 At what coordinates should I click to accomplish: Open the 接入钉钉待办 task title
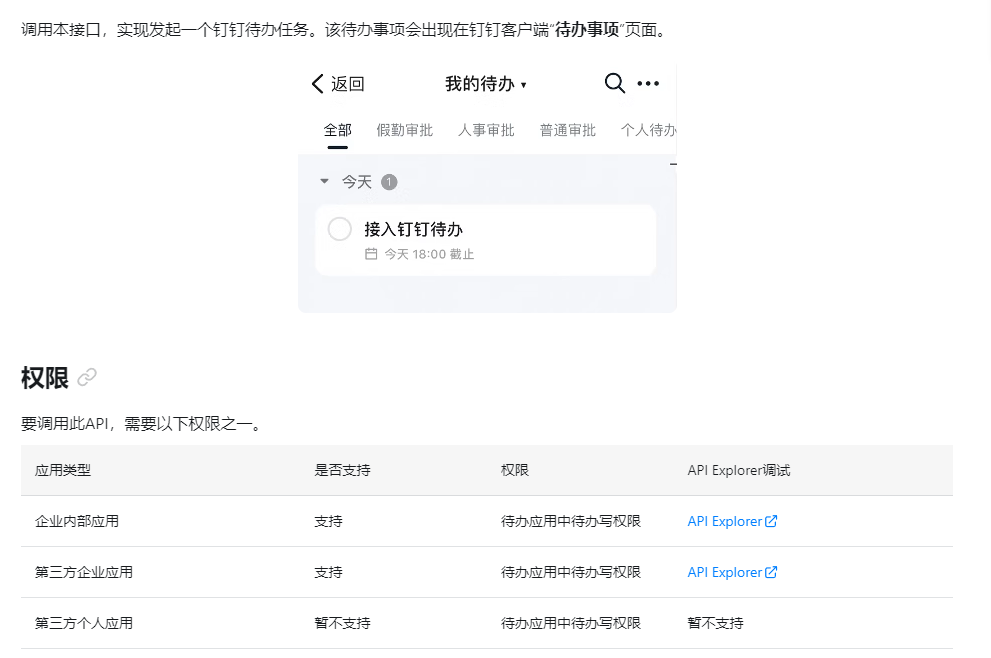(x=413, y=229)
